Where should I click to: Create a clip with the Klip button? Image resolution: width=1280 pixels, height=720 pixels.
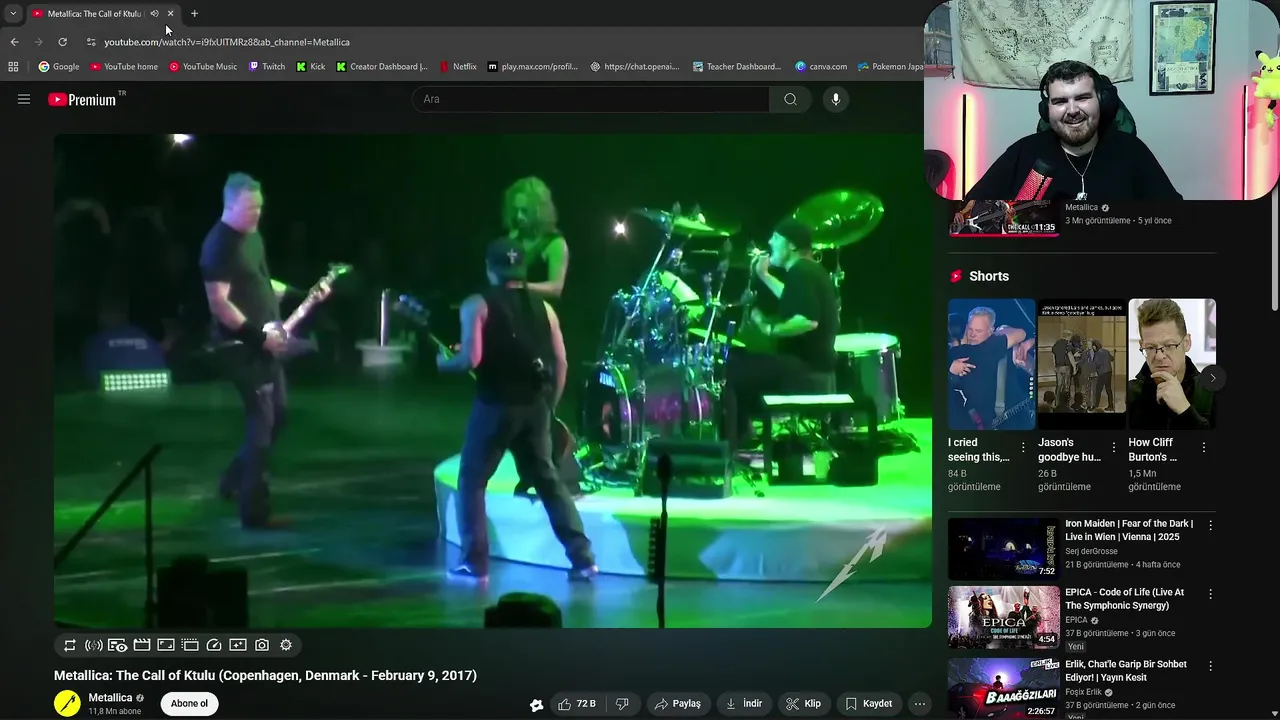(x=804, y=704)
